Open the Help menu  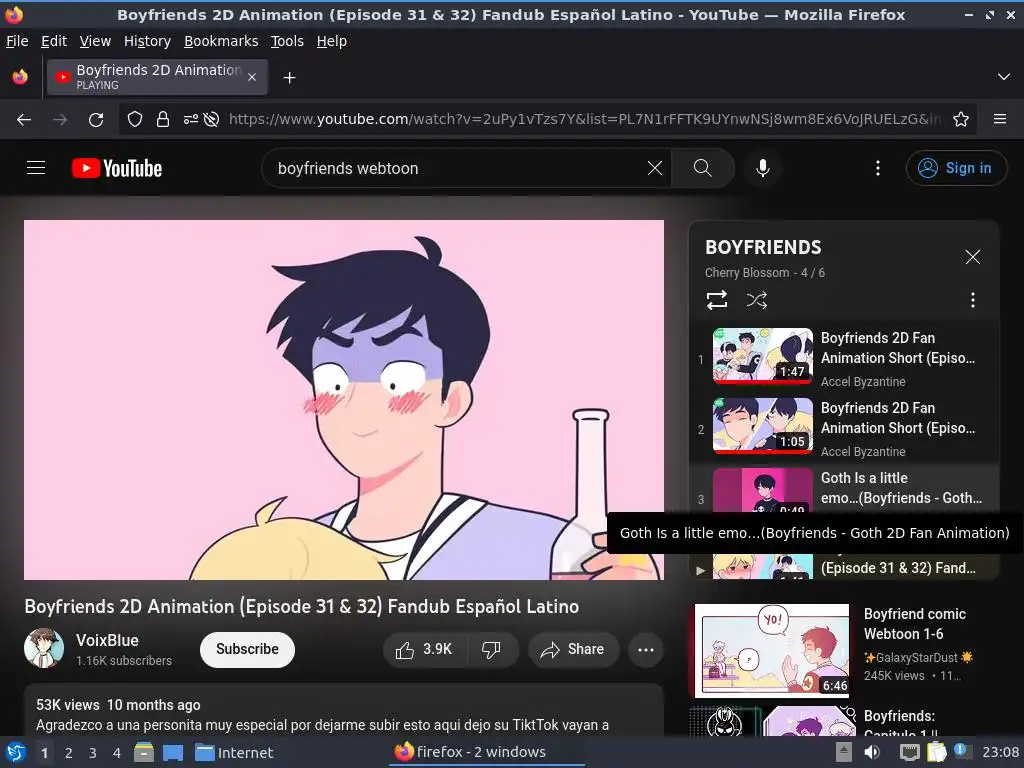pos(332,41)
